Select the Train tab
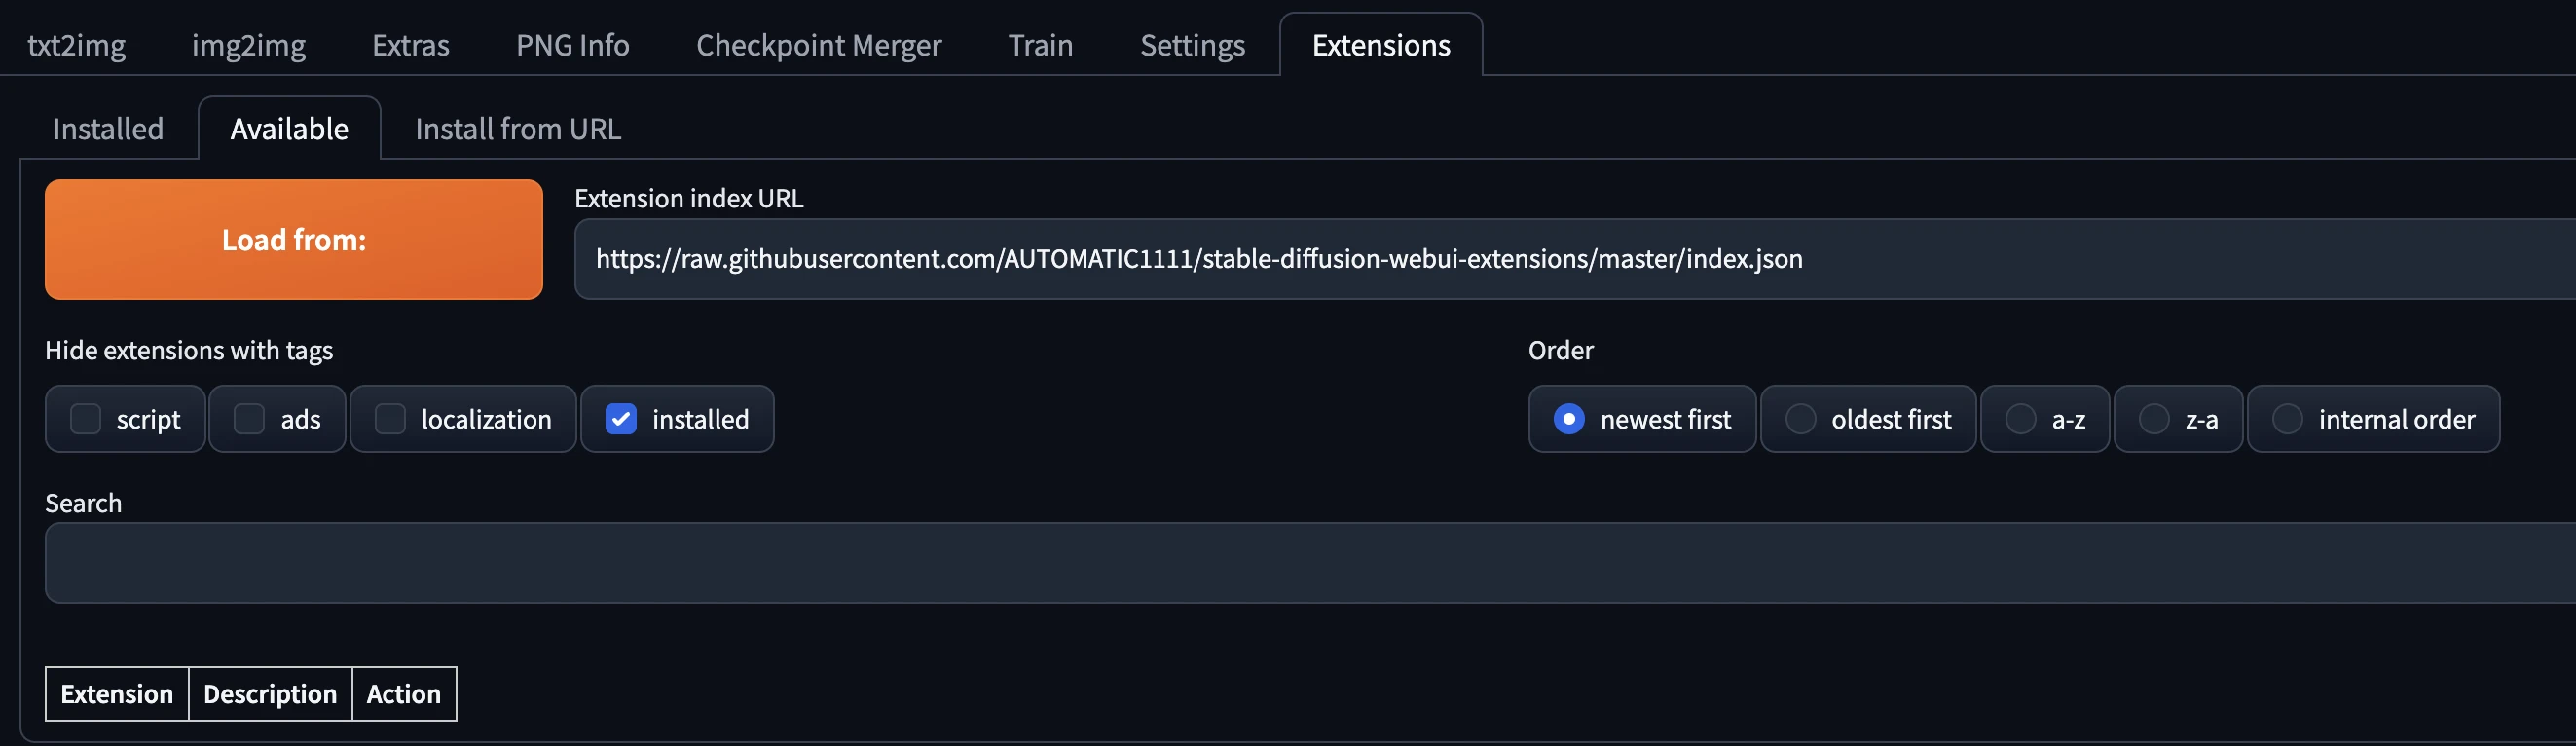 tap(1040, 45)
